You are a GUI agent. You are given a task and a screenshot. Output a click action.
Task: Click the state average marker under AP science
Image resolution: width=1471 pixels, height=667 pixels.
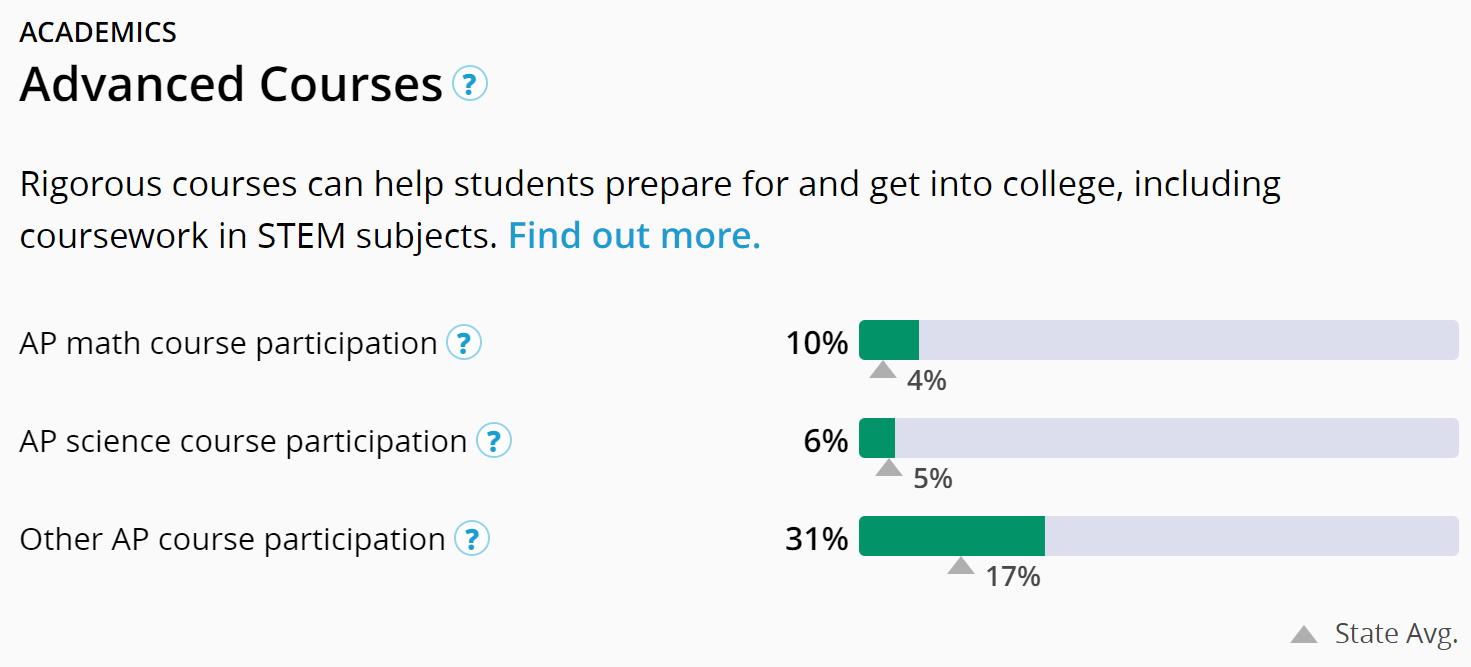coord(888,468)
